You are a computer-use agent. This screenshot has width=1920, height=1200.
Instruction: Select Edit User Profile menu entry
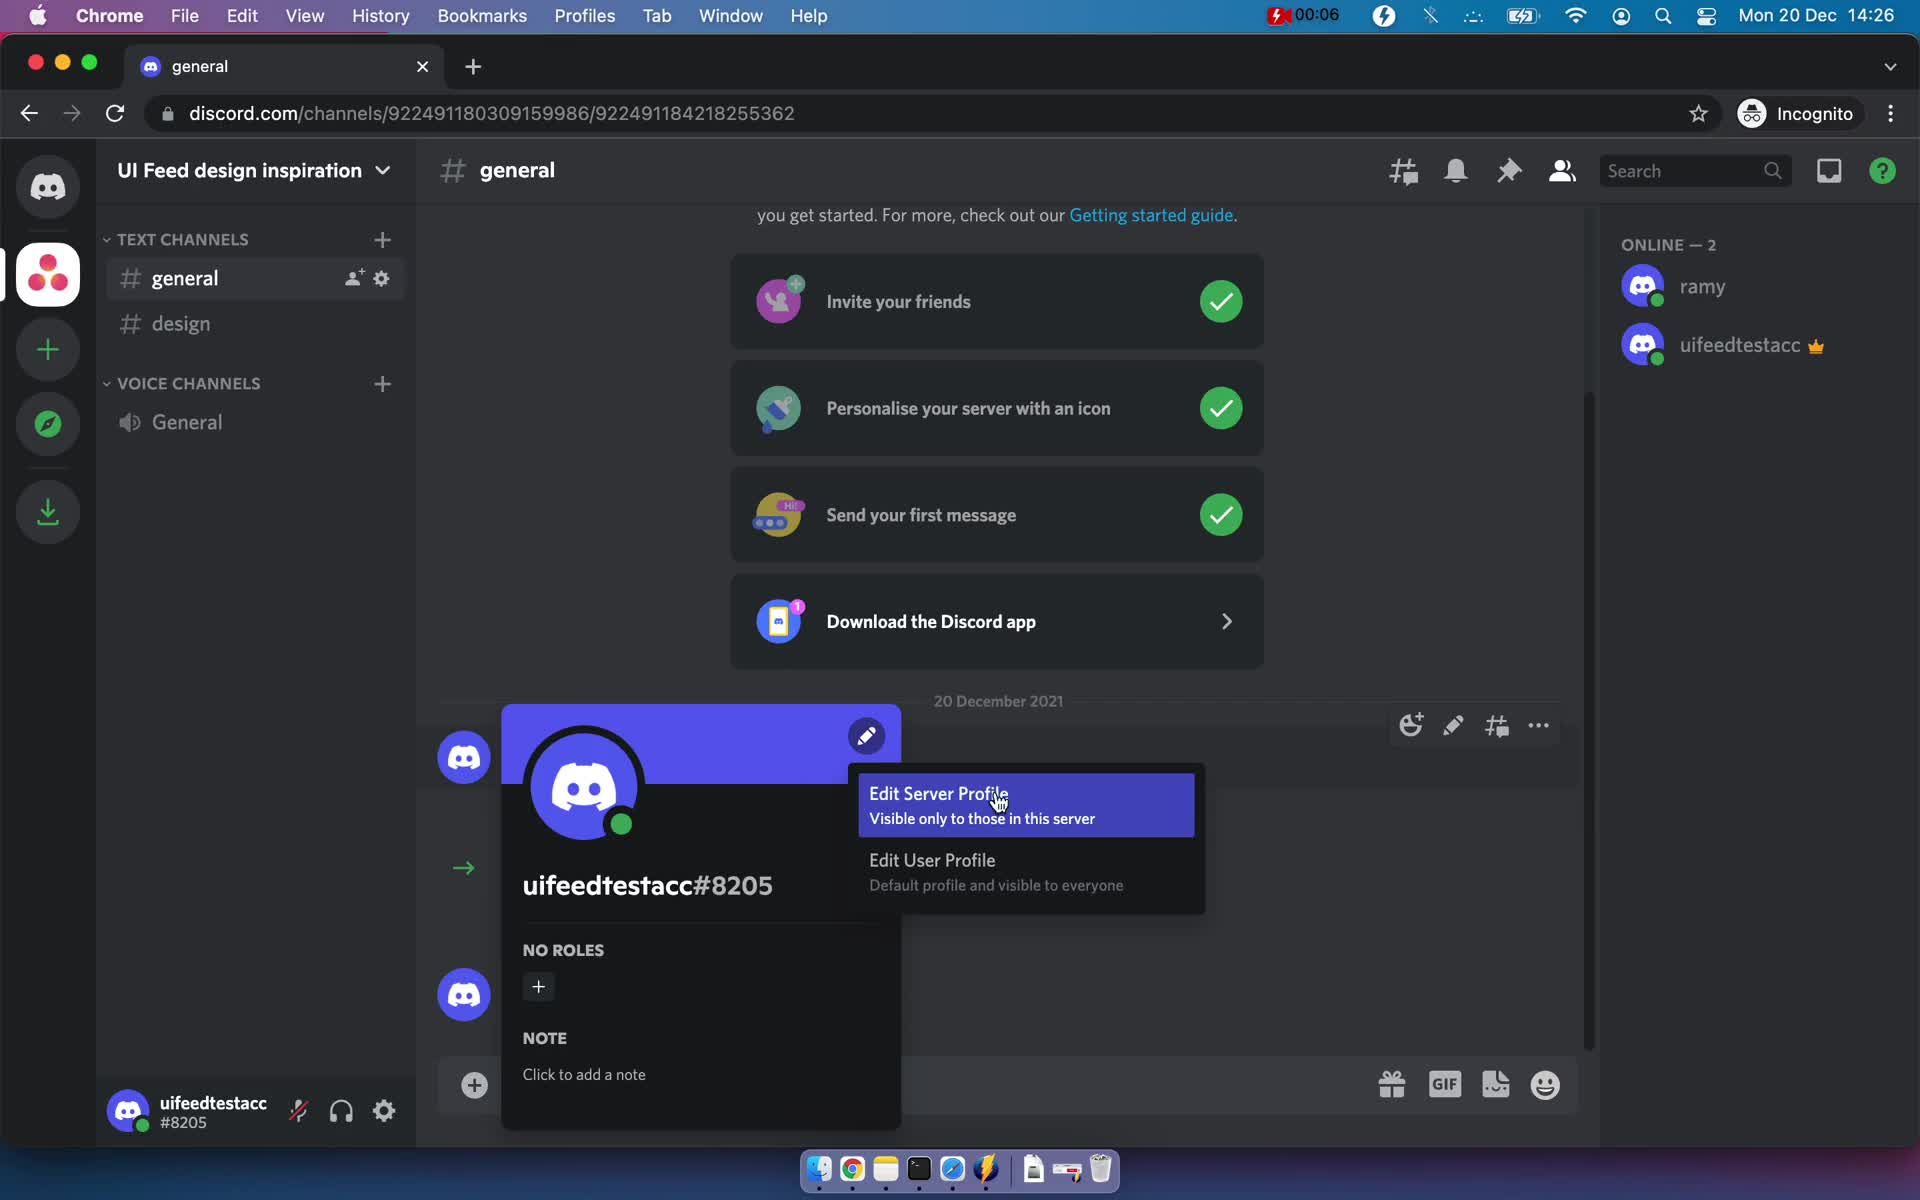[1026, 872]
